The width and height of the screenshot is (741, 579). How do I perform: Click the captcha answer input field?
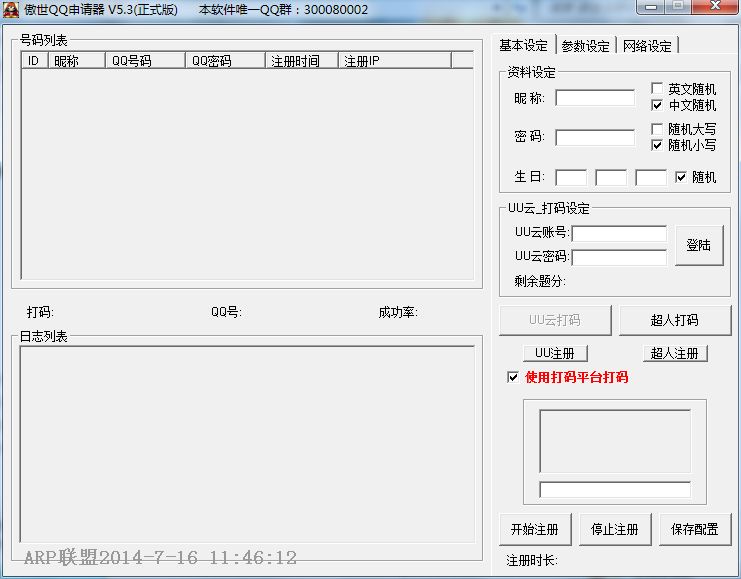[x=615, y=490]
